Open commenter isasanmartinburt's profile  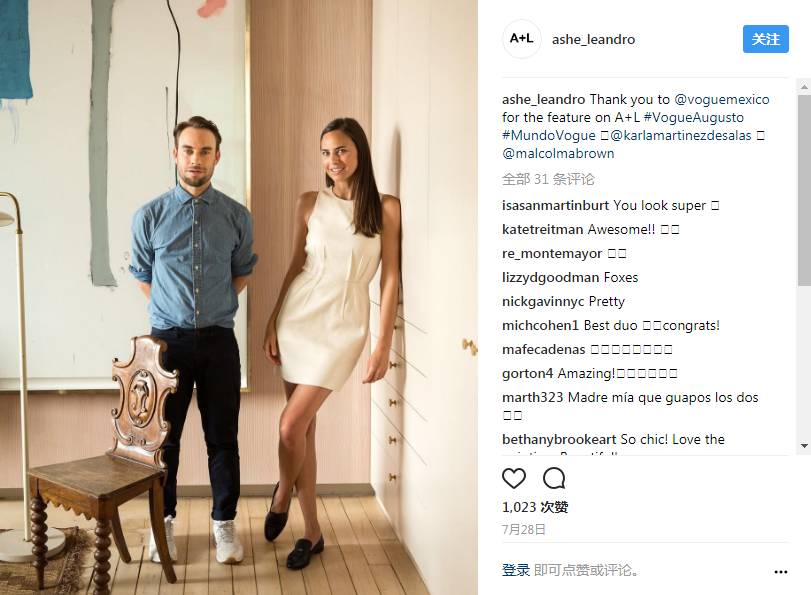[556, 205]
